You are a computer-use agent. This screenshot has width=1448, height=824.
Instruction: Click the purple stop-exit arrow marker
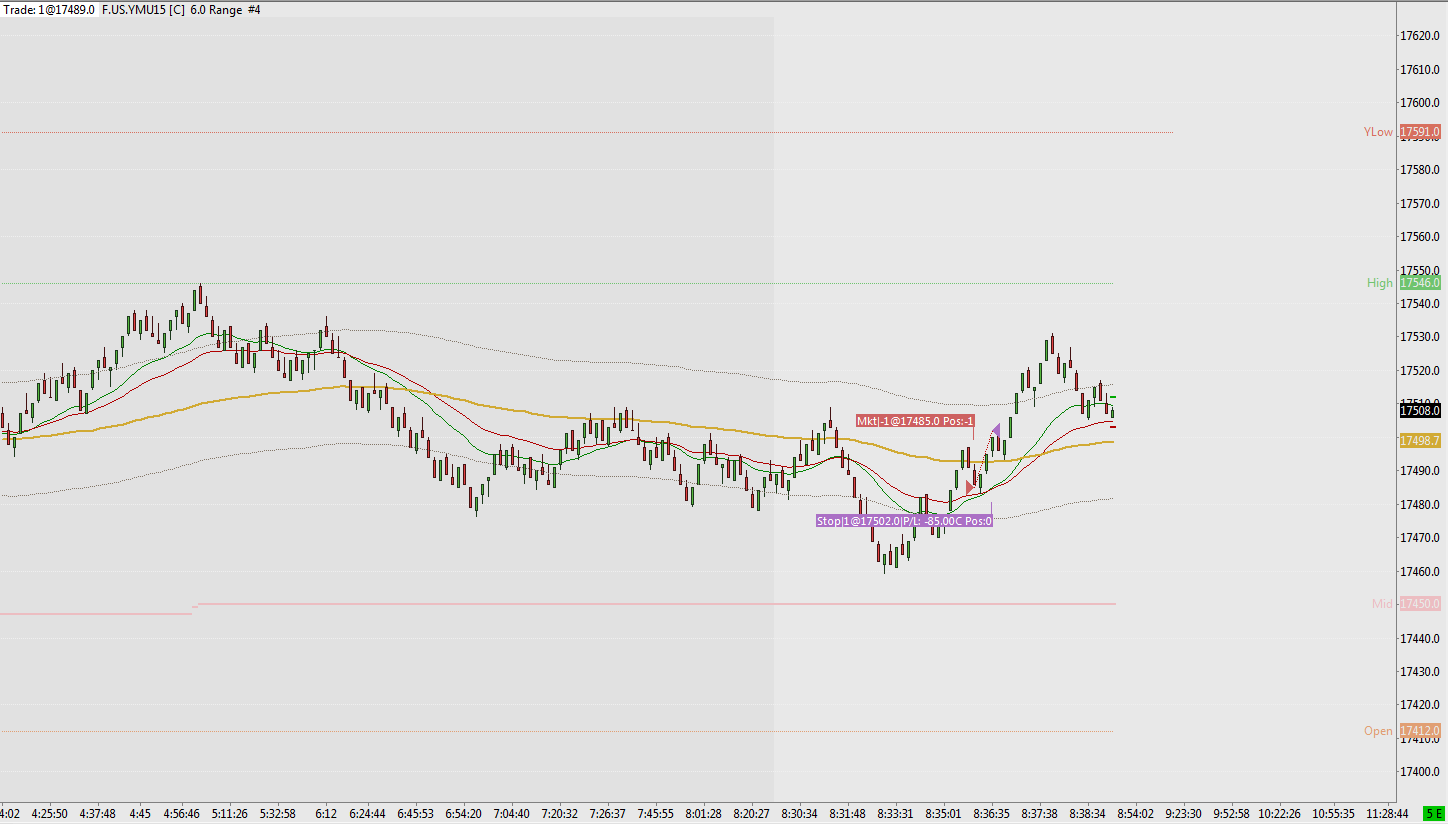[x=995, y=430]
